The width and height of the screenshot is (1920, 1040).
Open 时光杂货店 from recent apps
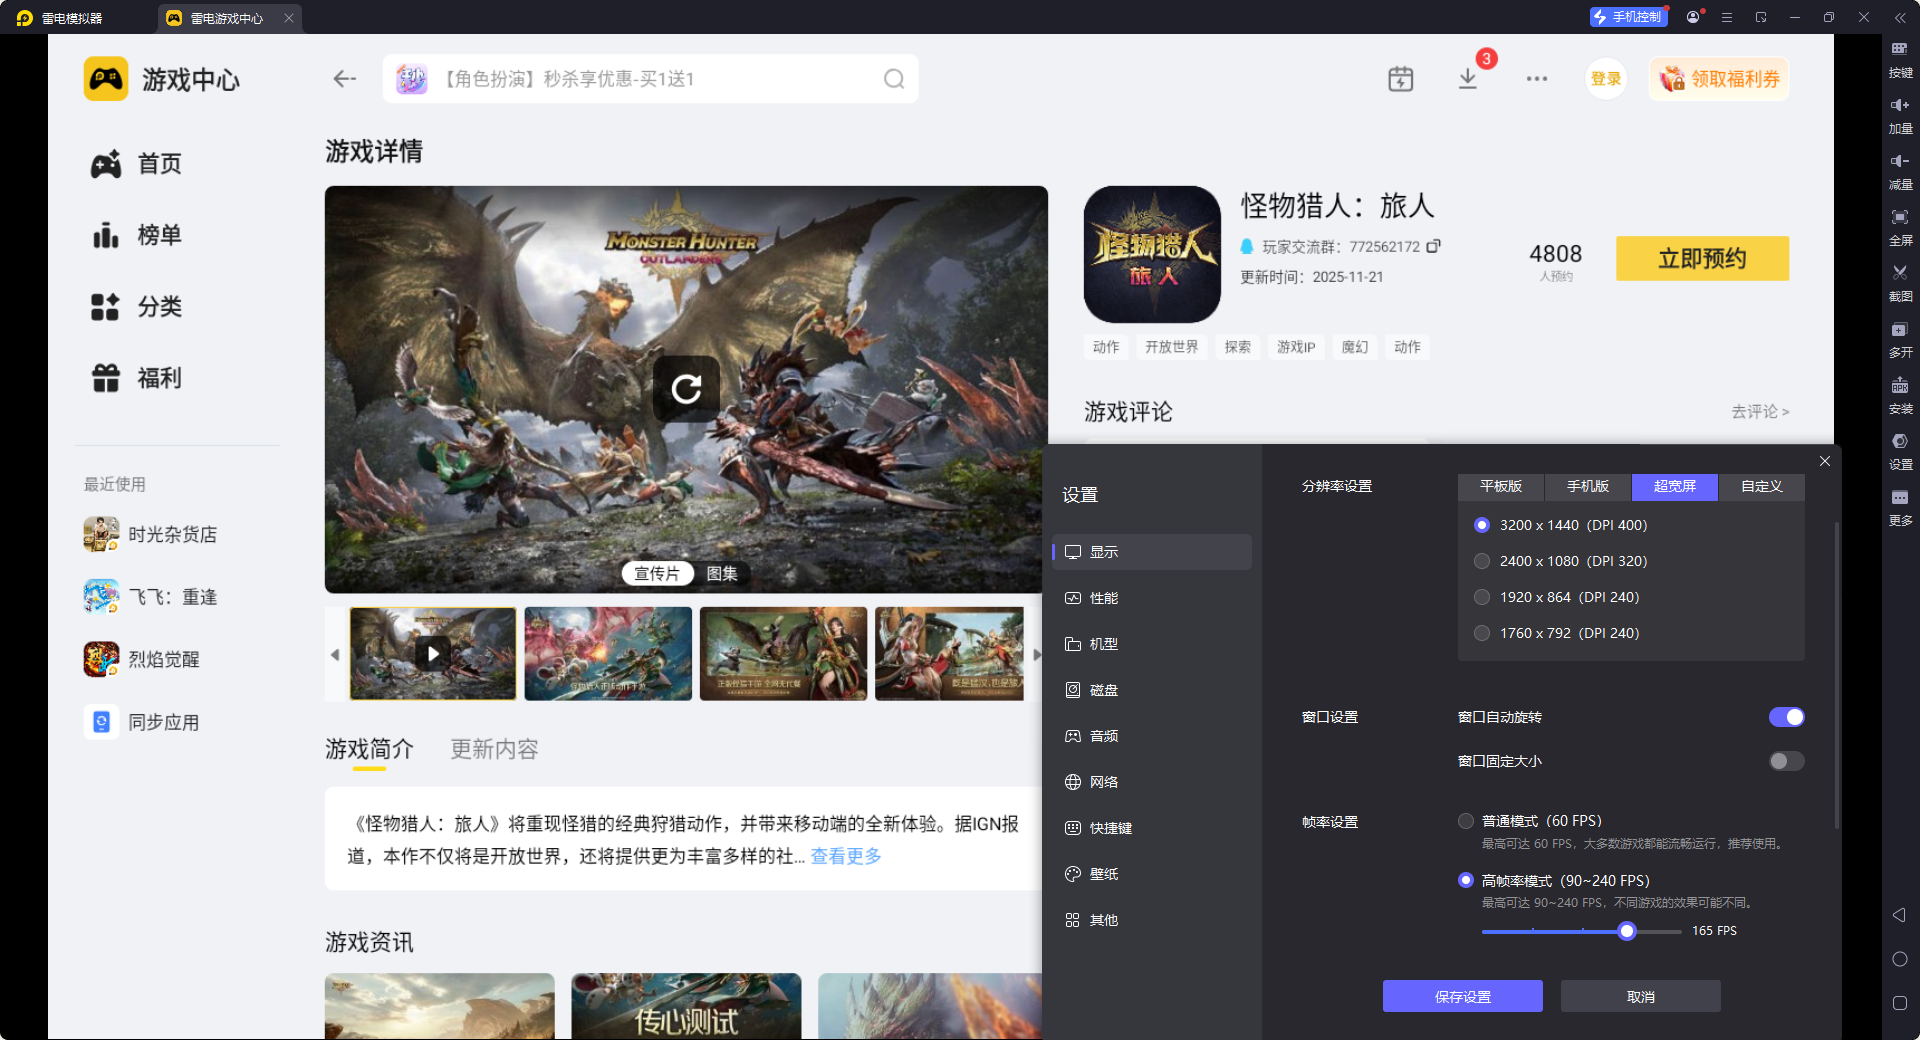coord(151,534)
